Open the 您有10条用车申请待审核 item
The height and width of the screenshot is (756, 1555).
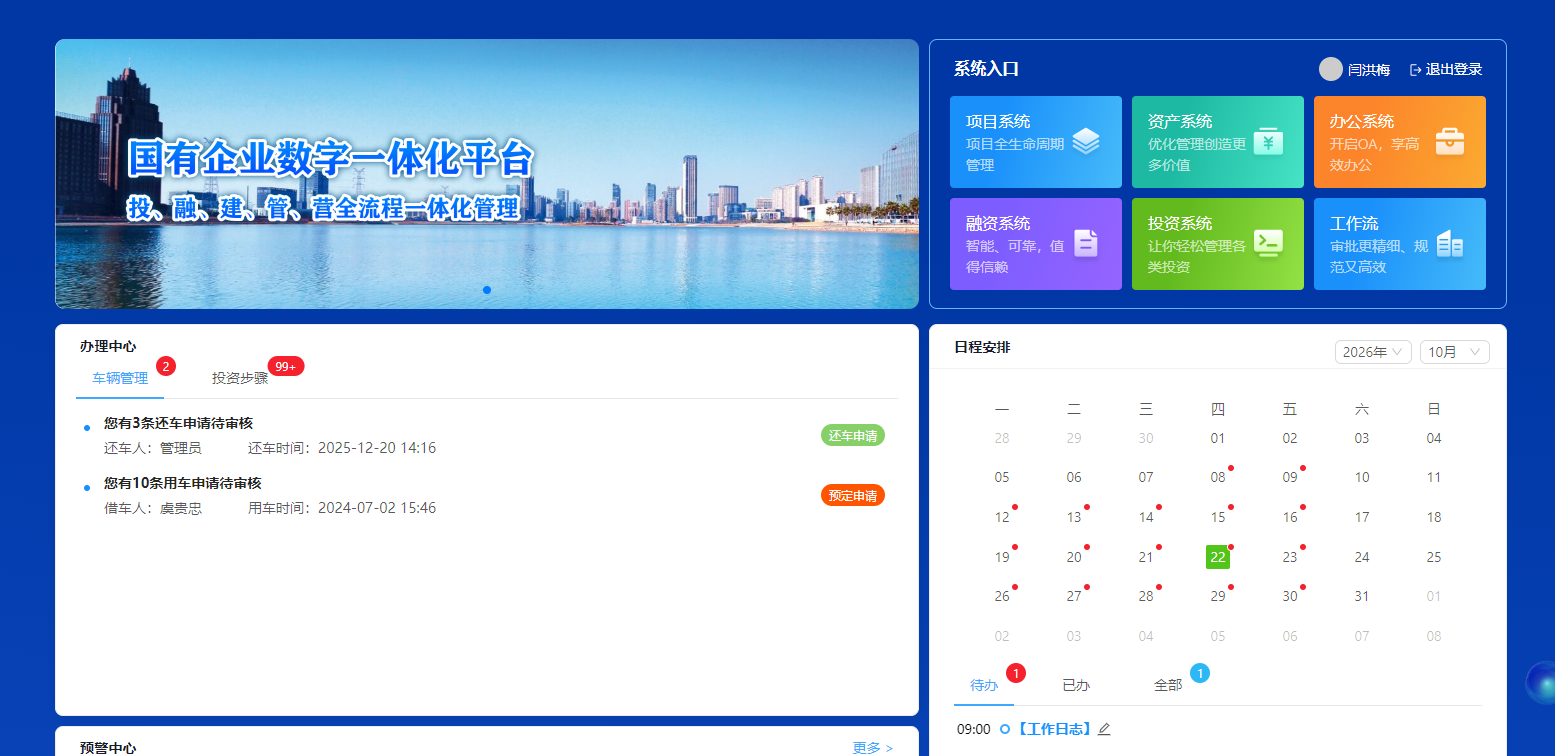(x=182, y=483)
